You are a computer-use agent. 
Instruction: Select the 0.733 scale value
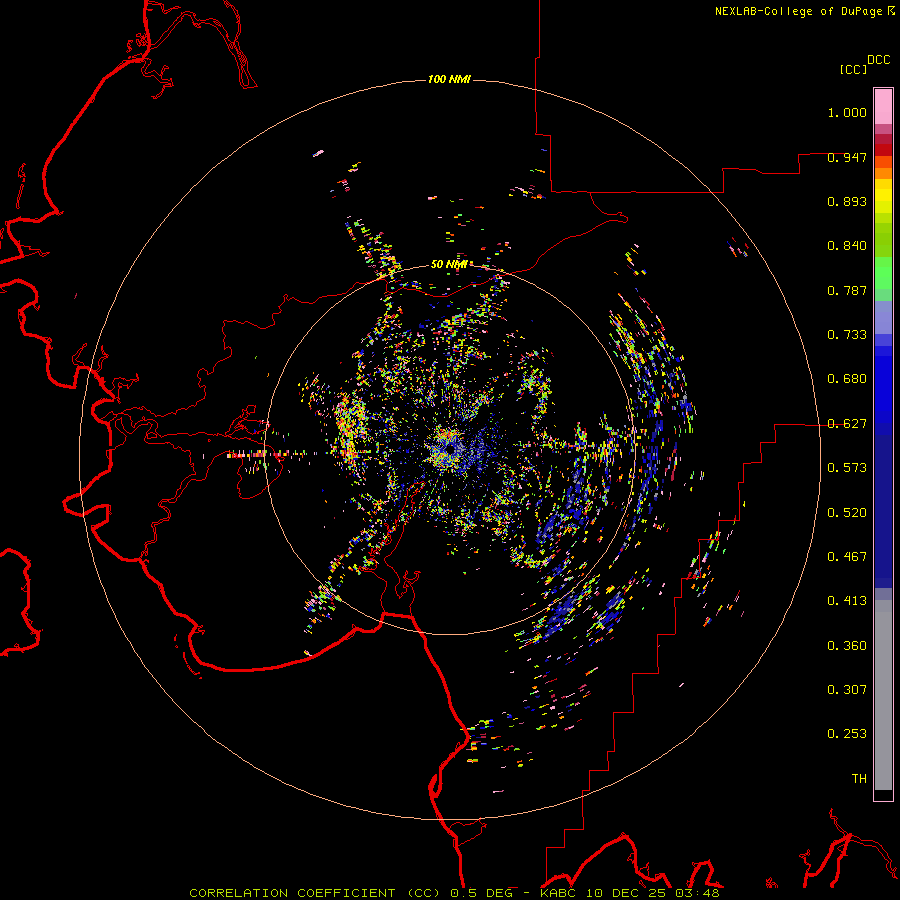[x=847, y=335]
